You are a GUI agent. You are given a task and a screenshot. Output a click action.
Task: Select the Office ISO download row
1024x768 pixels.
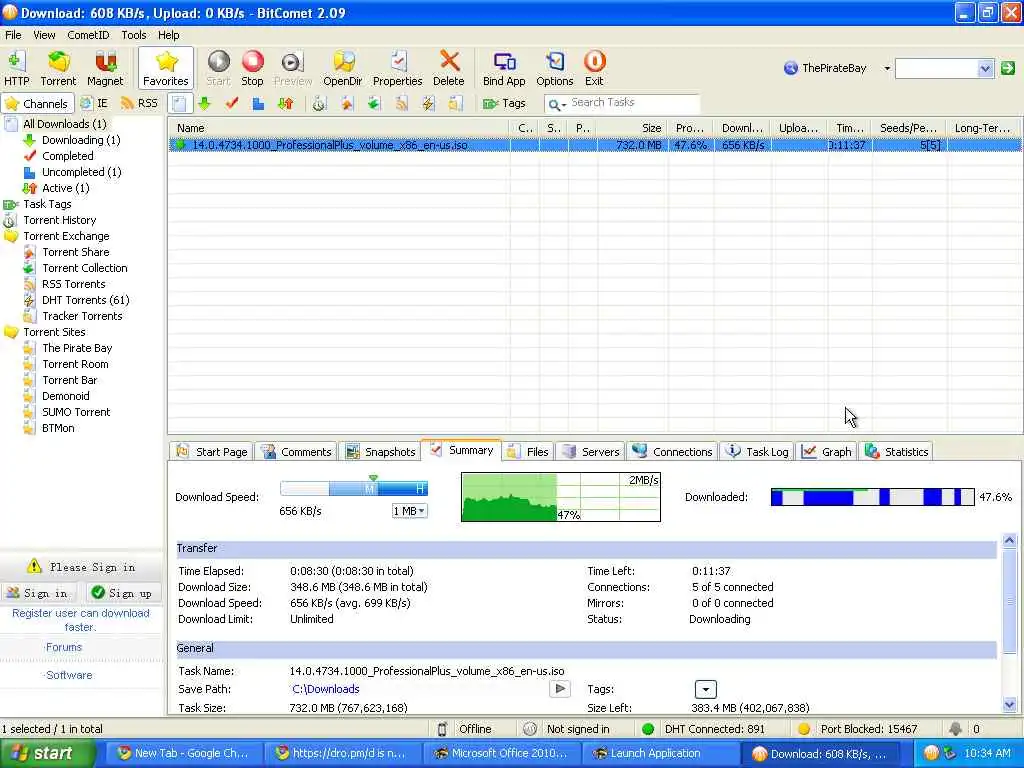click(594, 145)
